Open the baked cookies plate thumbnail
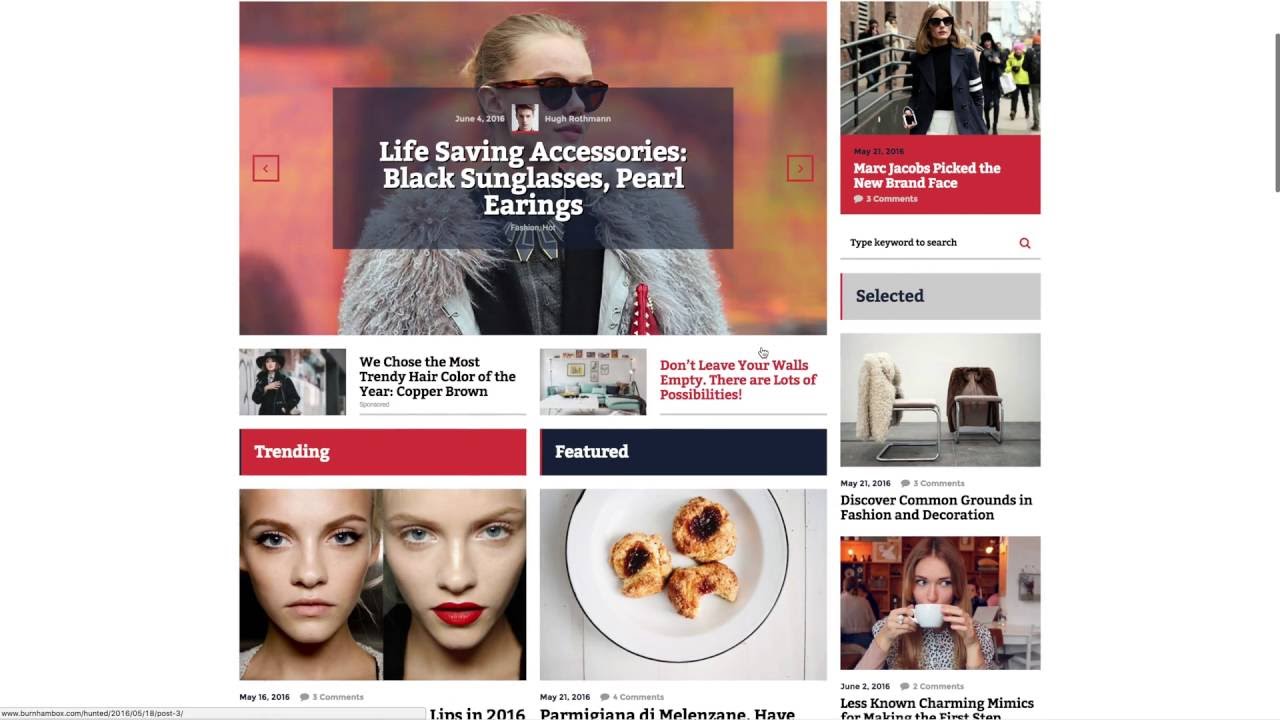The height and width of the screenshot is (720, 1280). (683, 584)
